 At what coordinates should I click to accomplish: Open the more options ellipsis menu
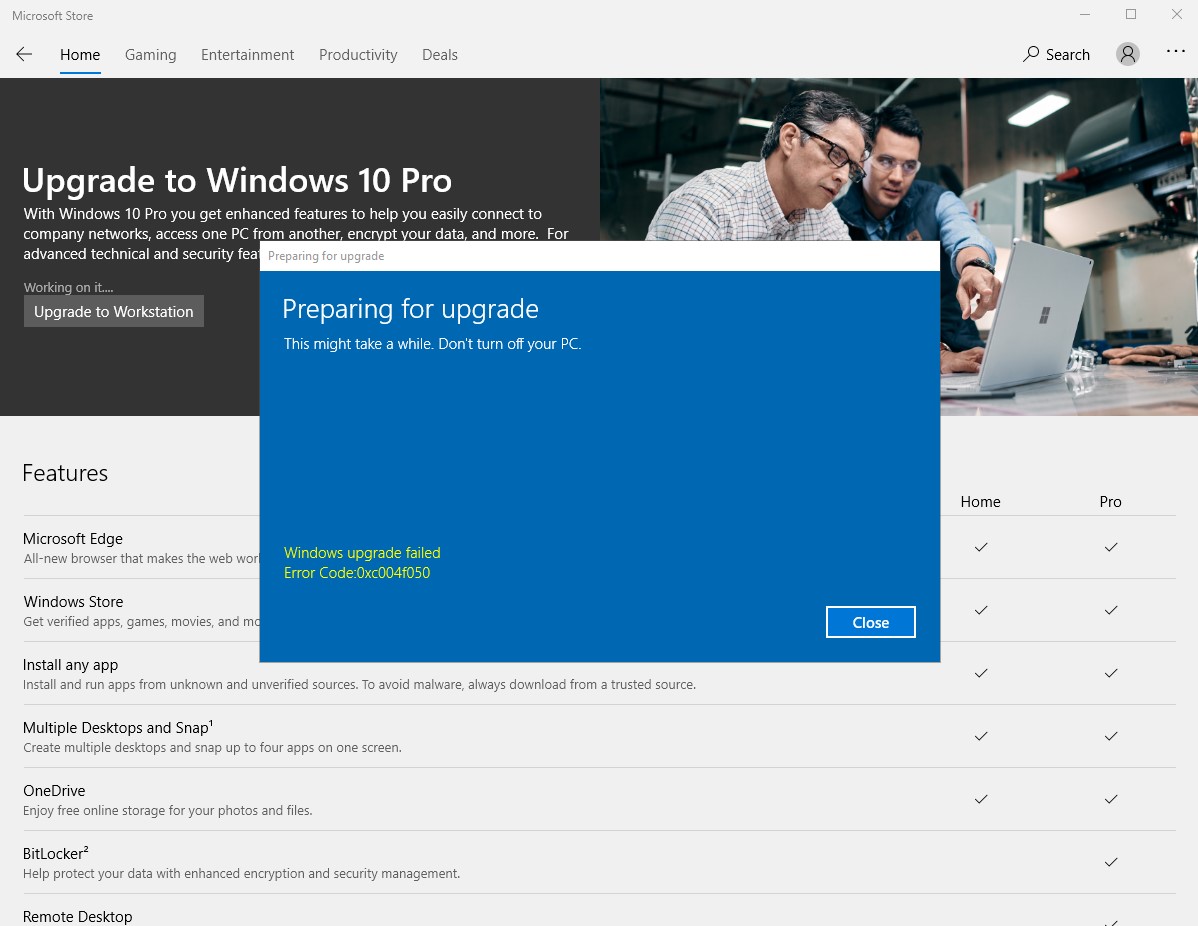[x=1175, y=51]
